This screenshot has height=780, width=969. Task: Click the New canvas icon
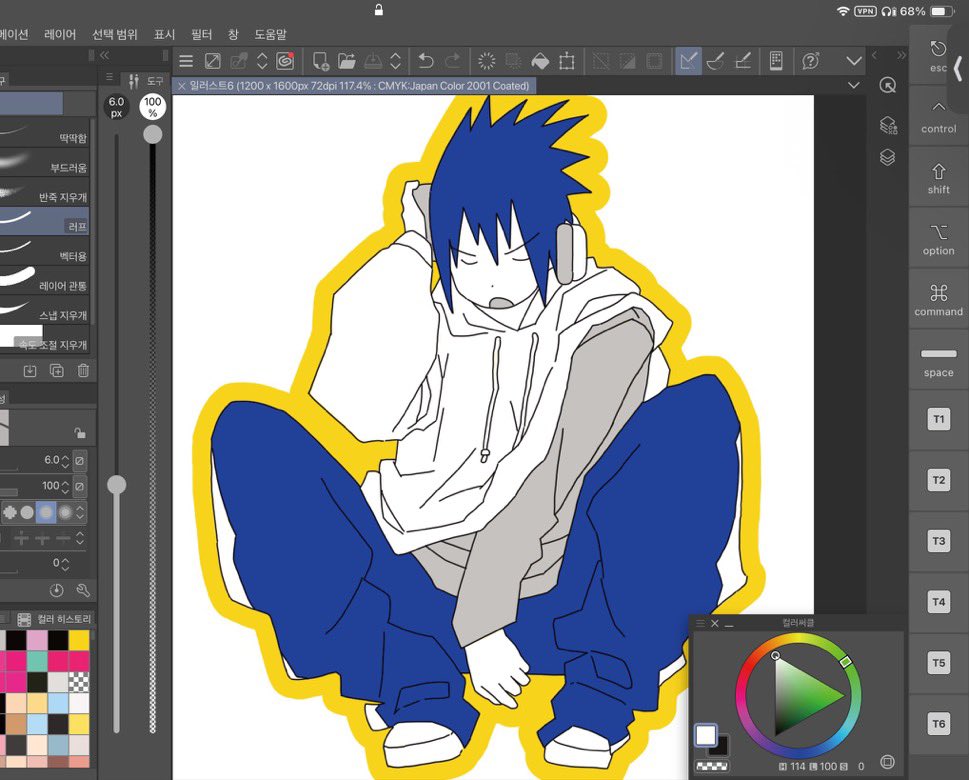tap(320, 61)
